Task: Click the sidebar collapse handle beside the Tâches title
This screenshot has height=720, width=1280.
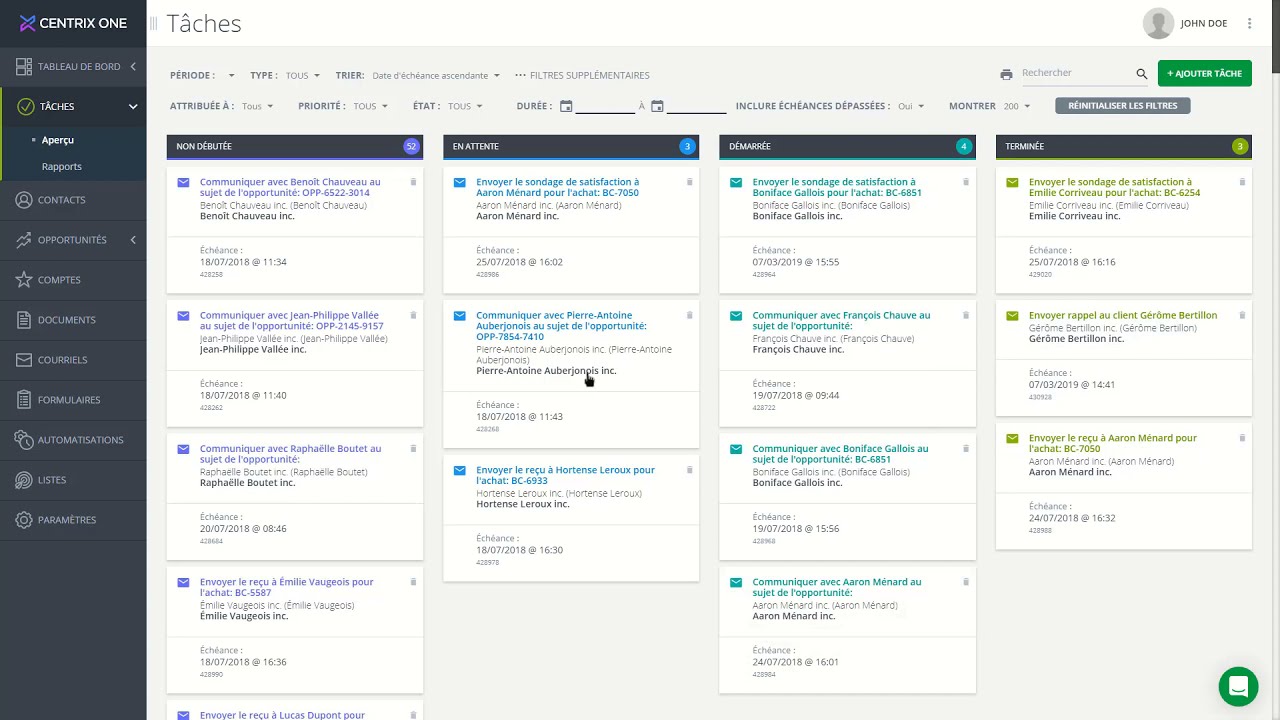Action: coord(154,23)
